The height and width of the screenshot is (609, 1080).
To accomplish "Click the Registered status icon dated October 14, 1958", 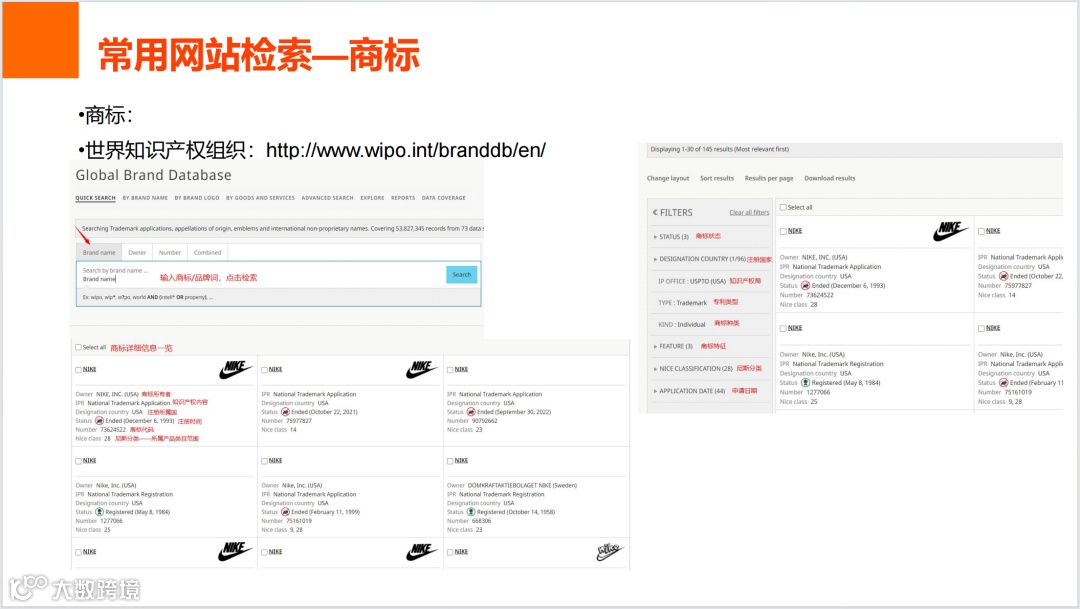I will (x=471, y=512).
